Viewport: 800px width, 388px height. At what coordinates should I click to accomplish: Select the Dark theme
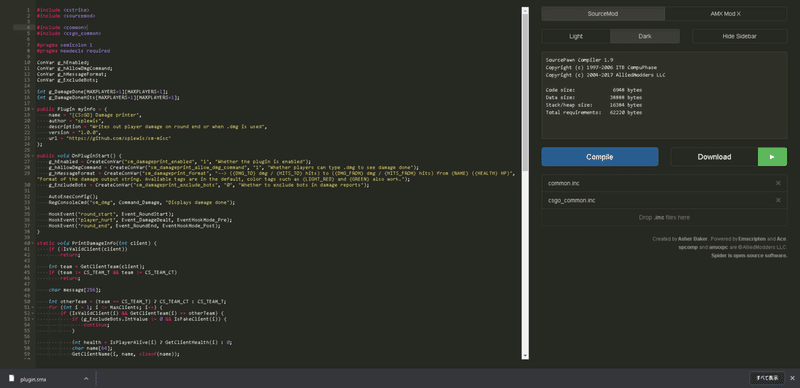pos(645,36)
